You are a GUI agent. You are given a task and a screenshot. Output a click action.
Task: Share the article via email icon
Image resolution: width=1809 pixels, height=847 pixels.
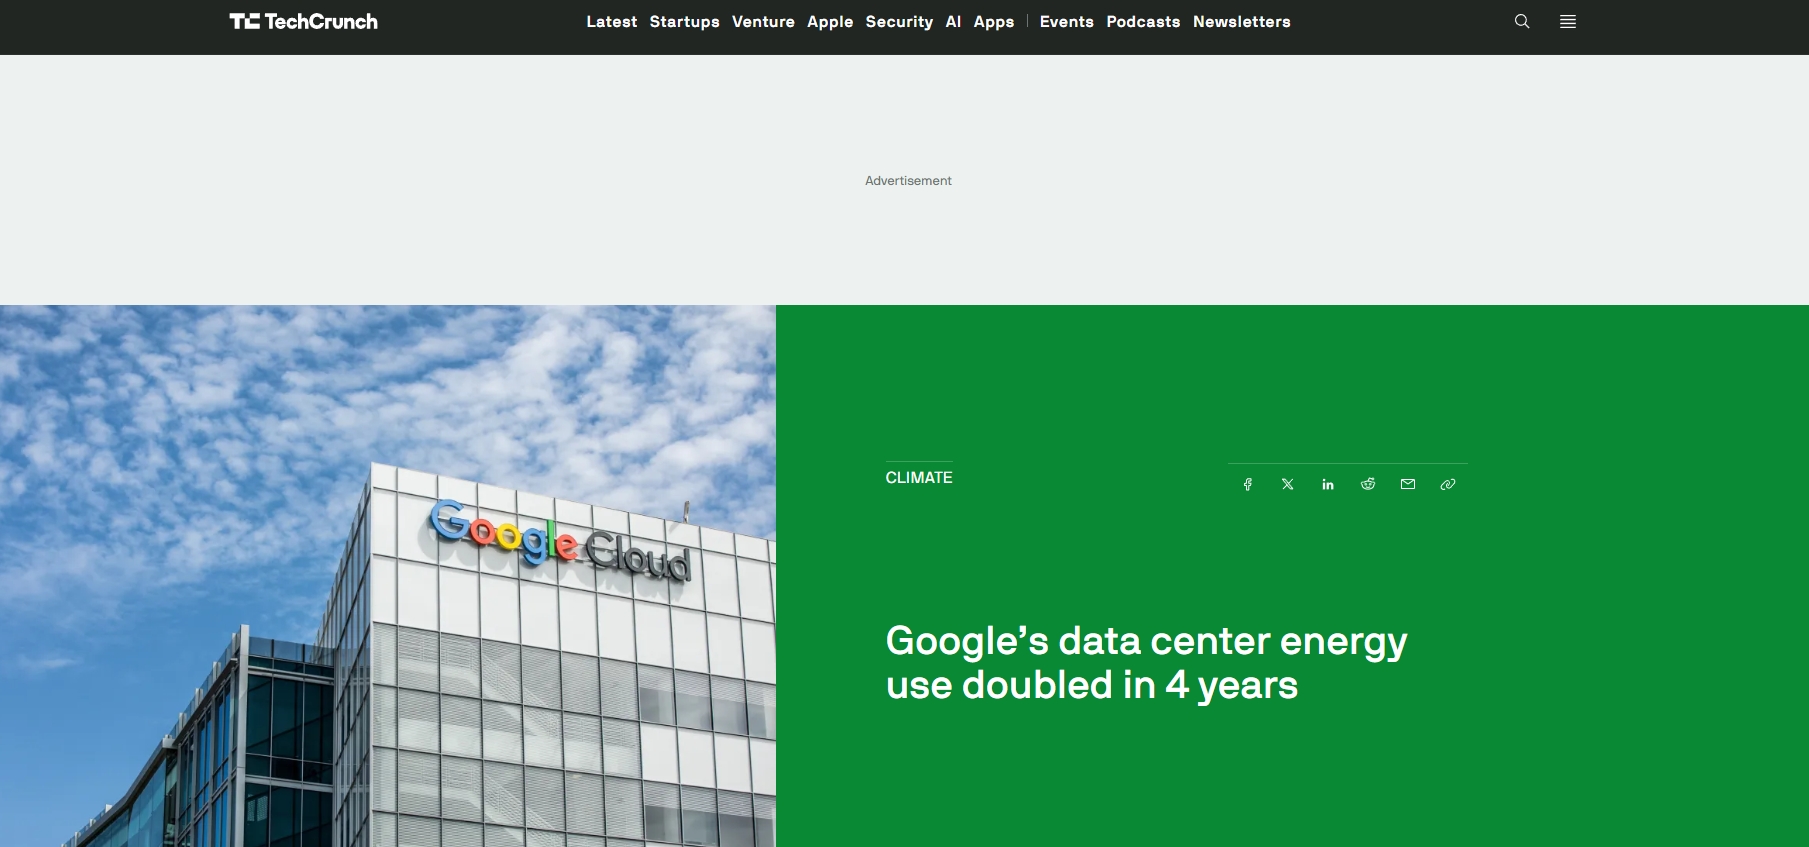click(1408, 484)
